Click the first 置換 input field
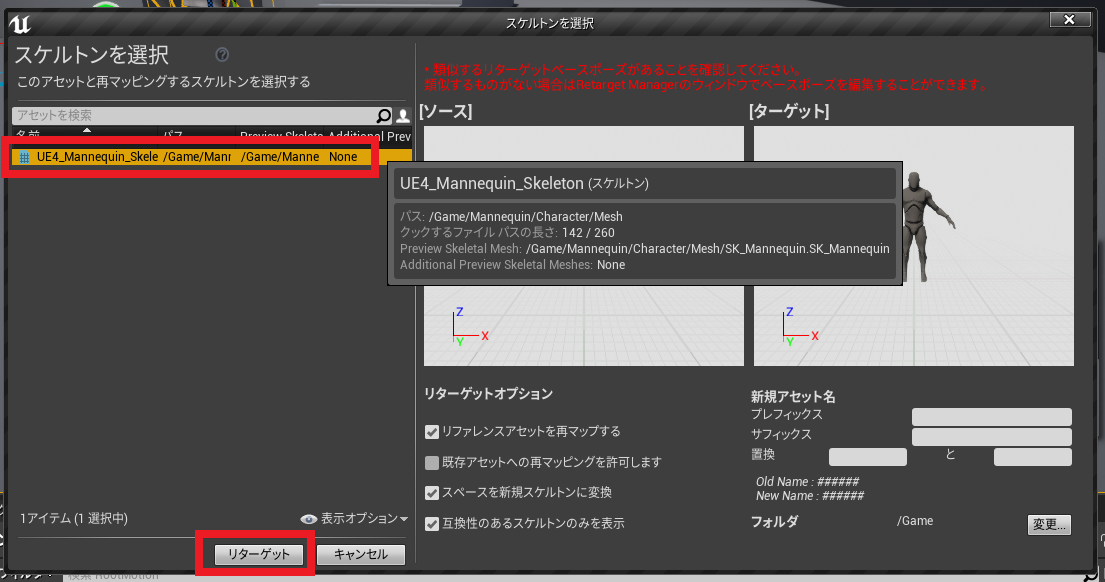This screenshot has height=582, width=1105. tap(868, 457)
